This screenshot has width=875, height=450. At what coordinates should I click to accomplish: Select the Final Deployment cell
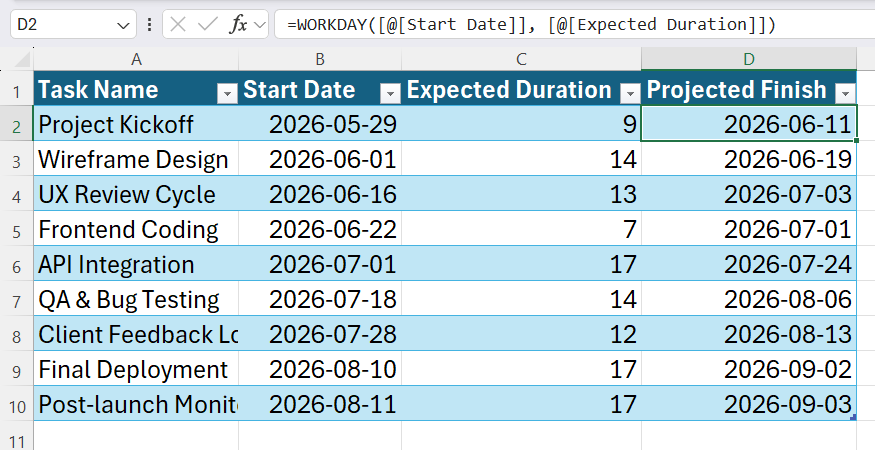[x=136, y=369]
